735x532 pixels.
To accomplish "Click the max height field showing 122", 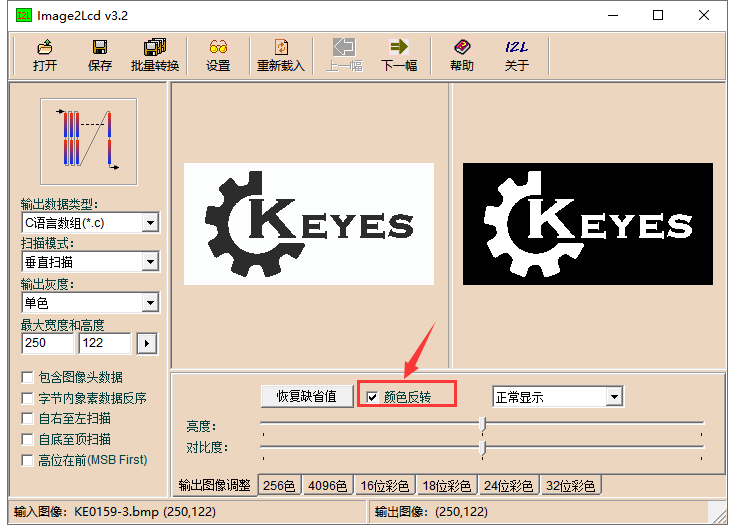I will [x=105, y=344].
